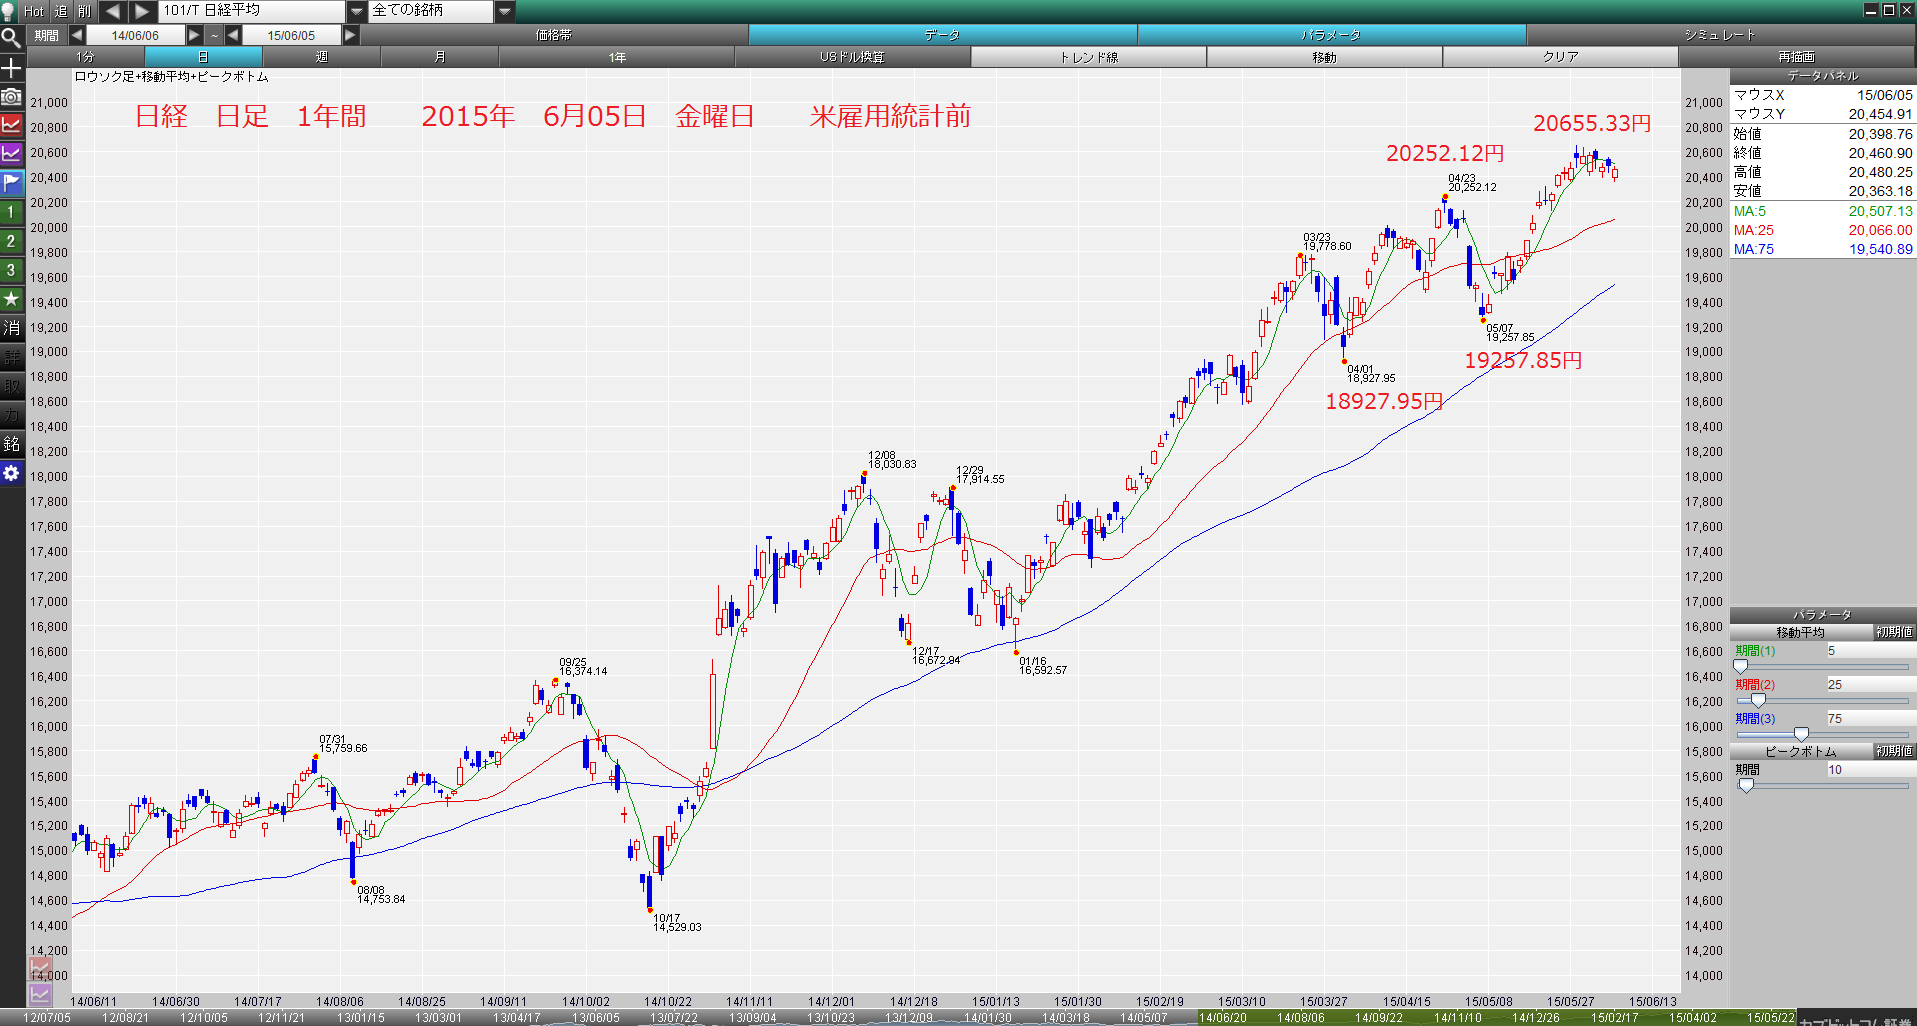Step the end date 15/06/05 backward

[x=233, y=35]
